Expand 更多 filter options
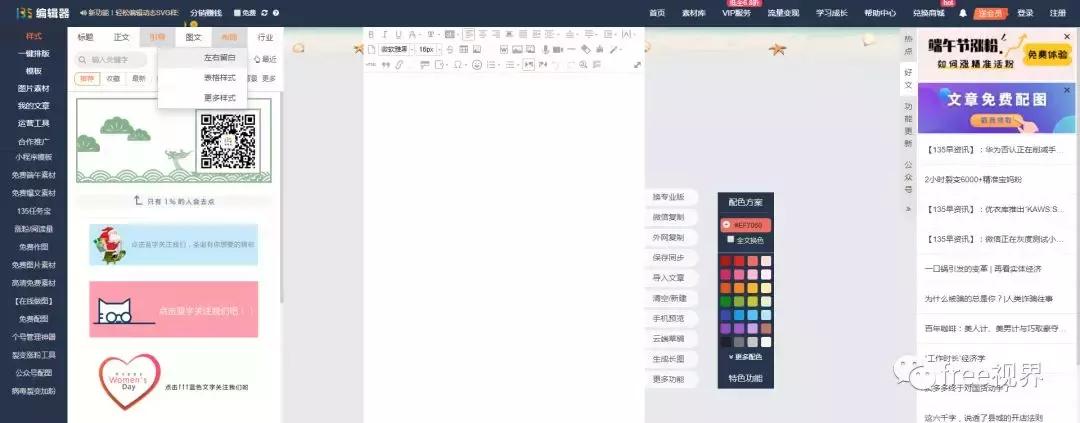This screenshot has width=1080, height=423. point(269,79)
